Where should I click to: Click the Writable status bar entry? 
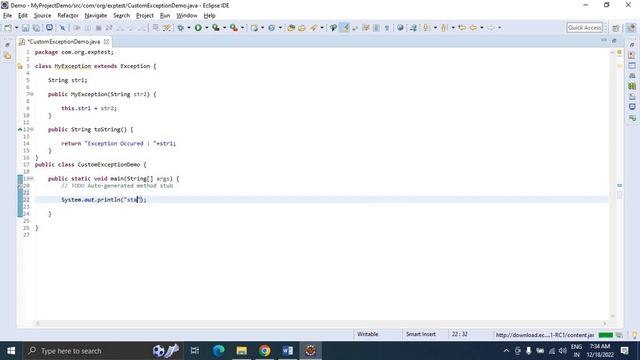(367, 334)
